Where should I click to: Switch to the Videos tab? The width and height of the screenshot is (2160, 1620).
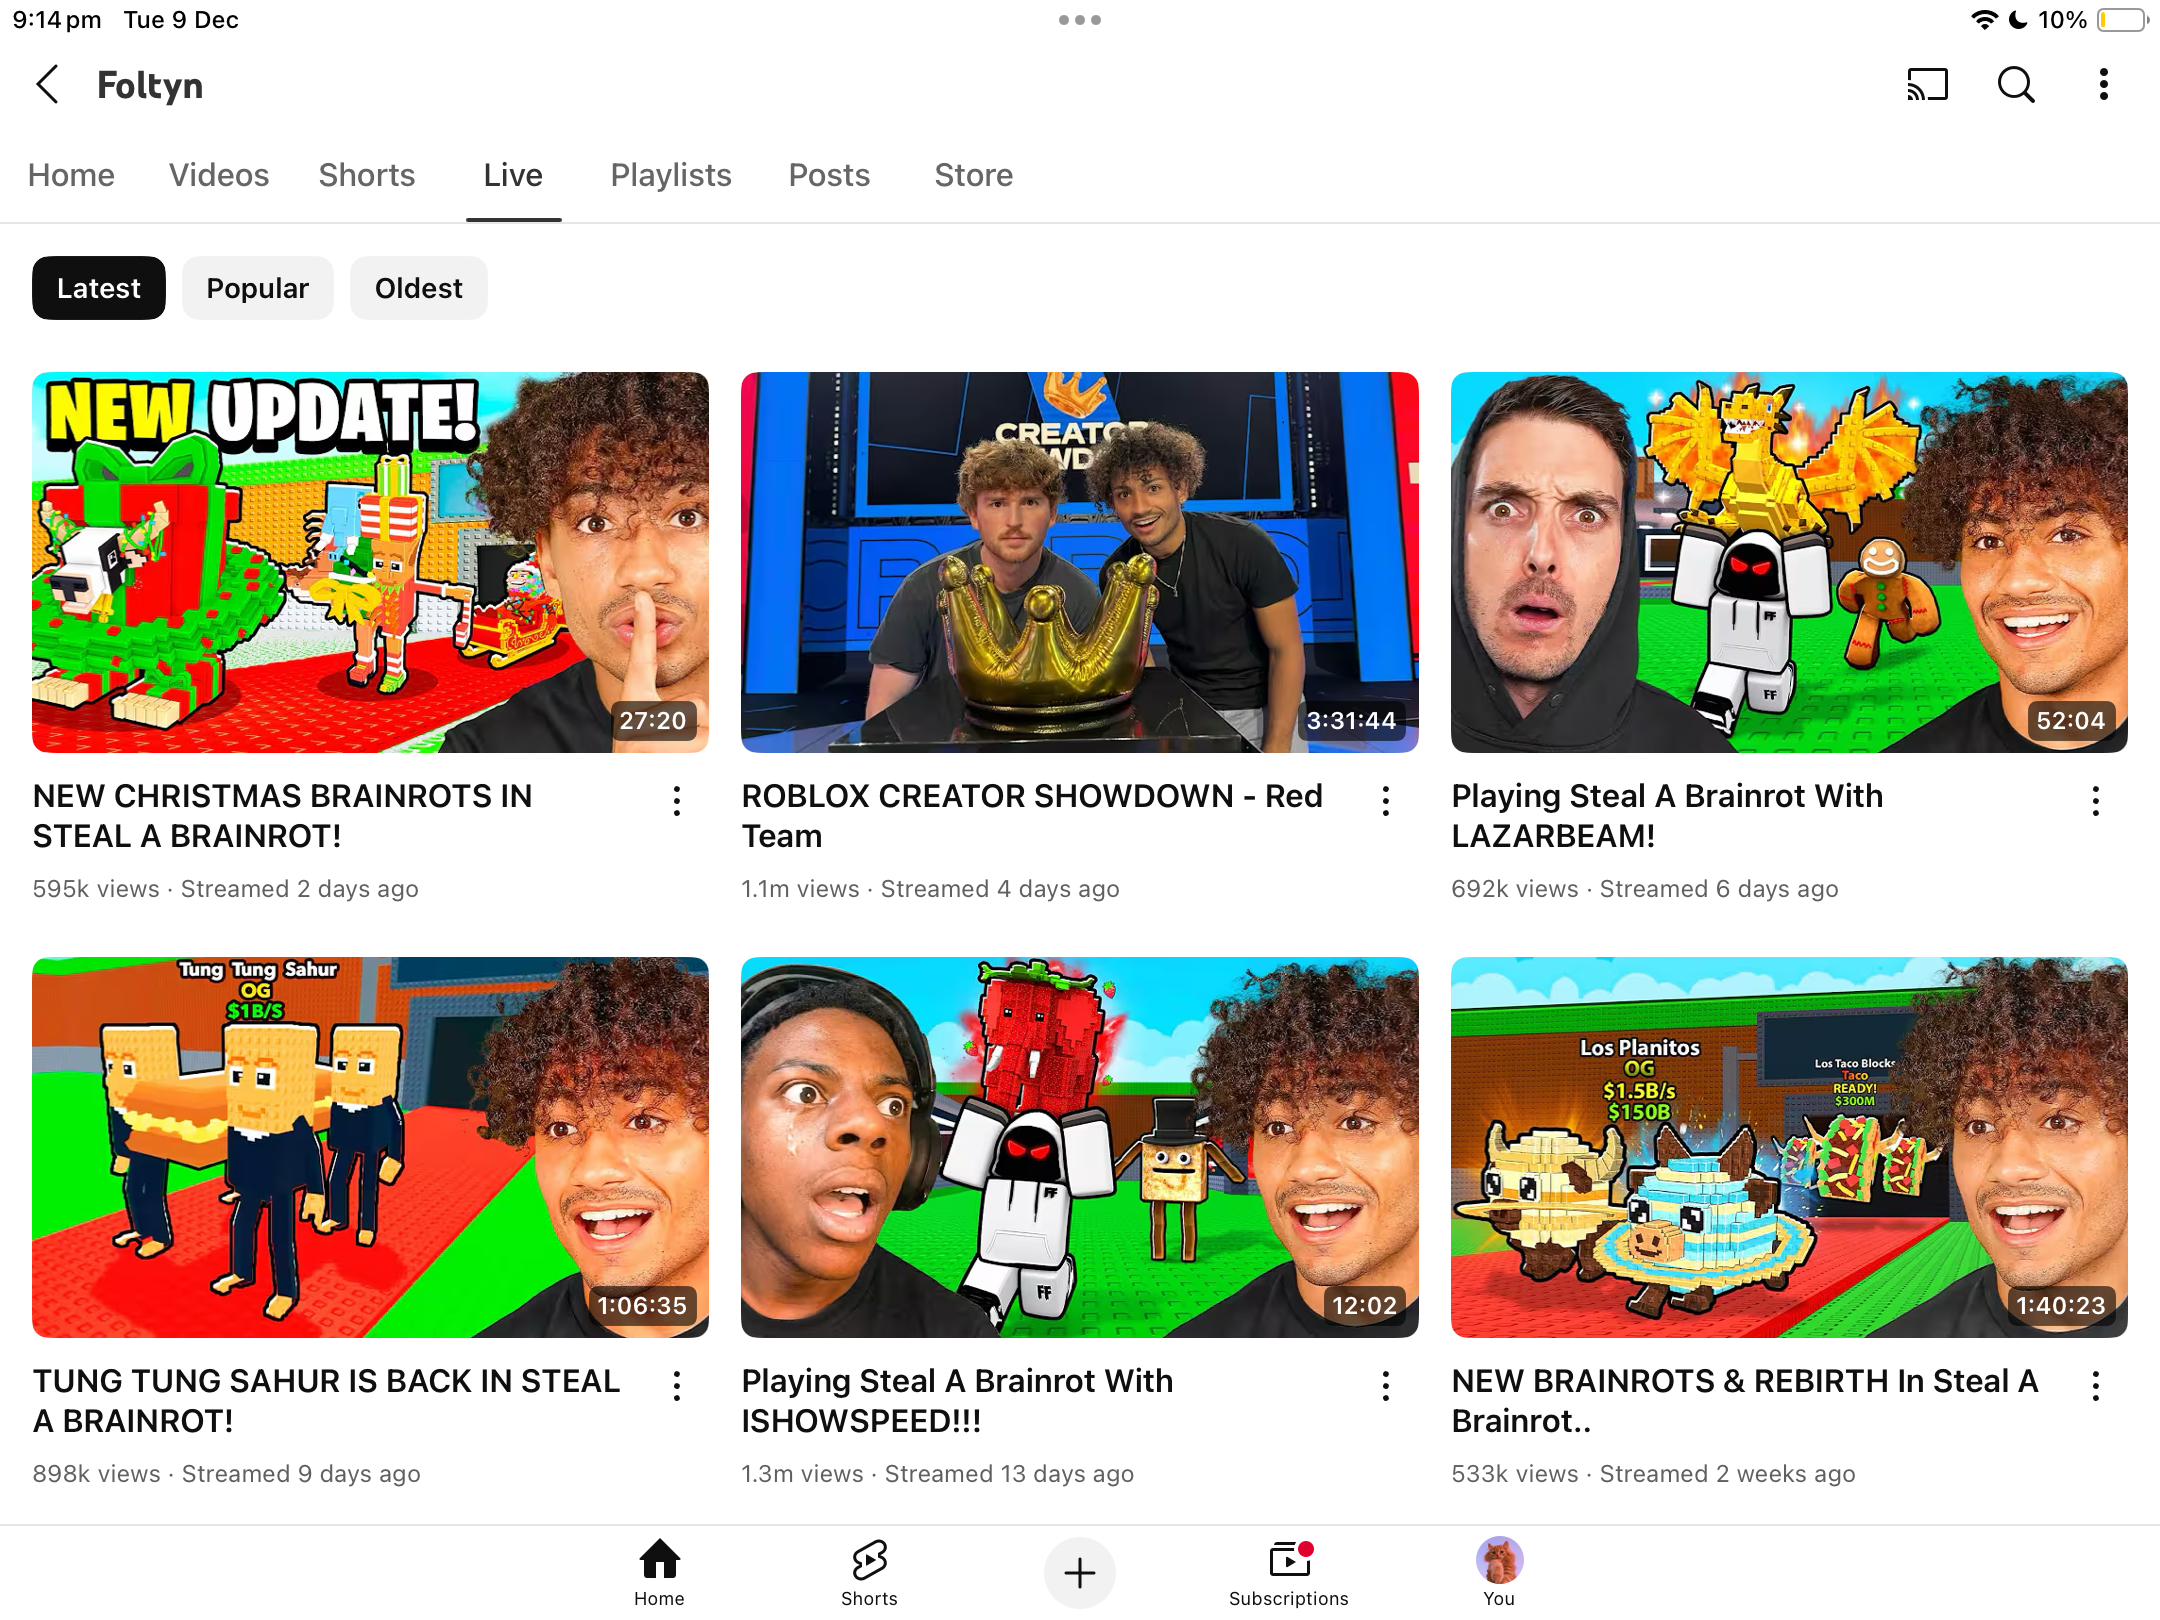point(218,175)
